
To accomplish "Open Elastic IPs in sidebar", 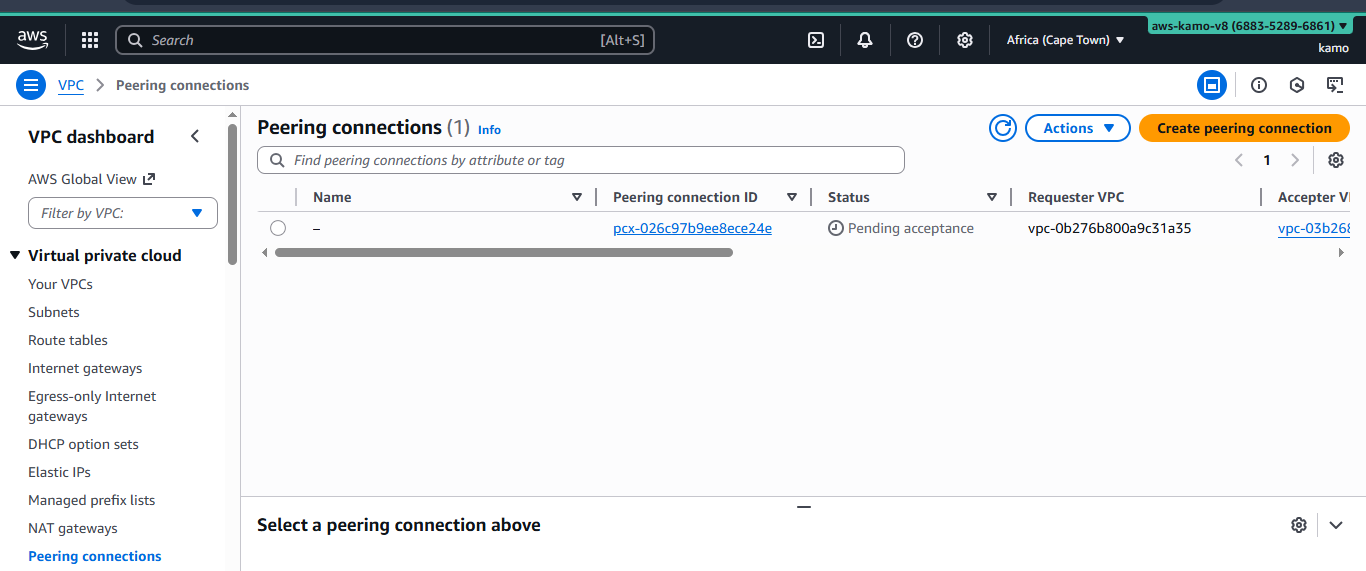I will [60, 472].
